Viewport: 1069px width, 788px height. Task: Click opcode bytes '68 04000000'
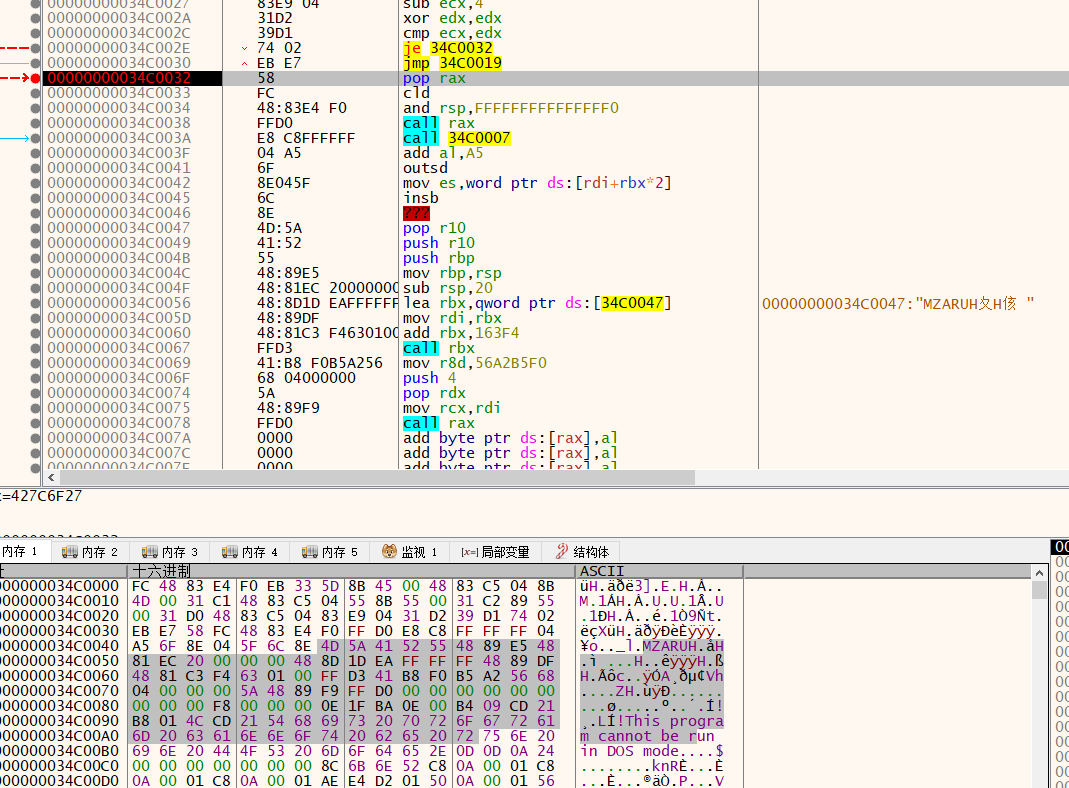305,378
